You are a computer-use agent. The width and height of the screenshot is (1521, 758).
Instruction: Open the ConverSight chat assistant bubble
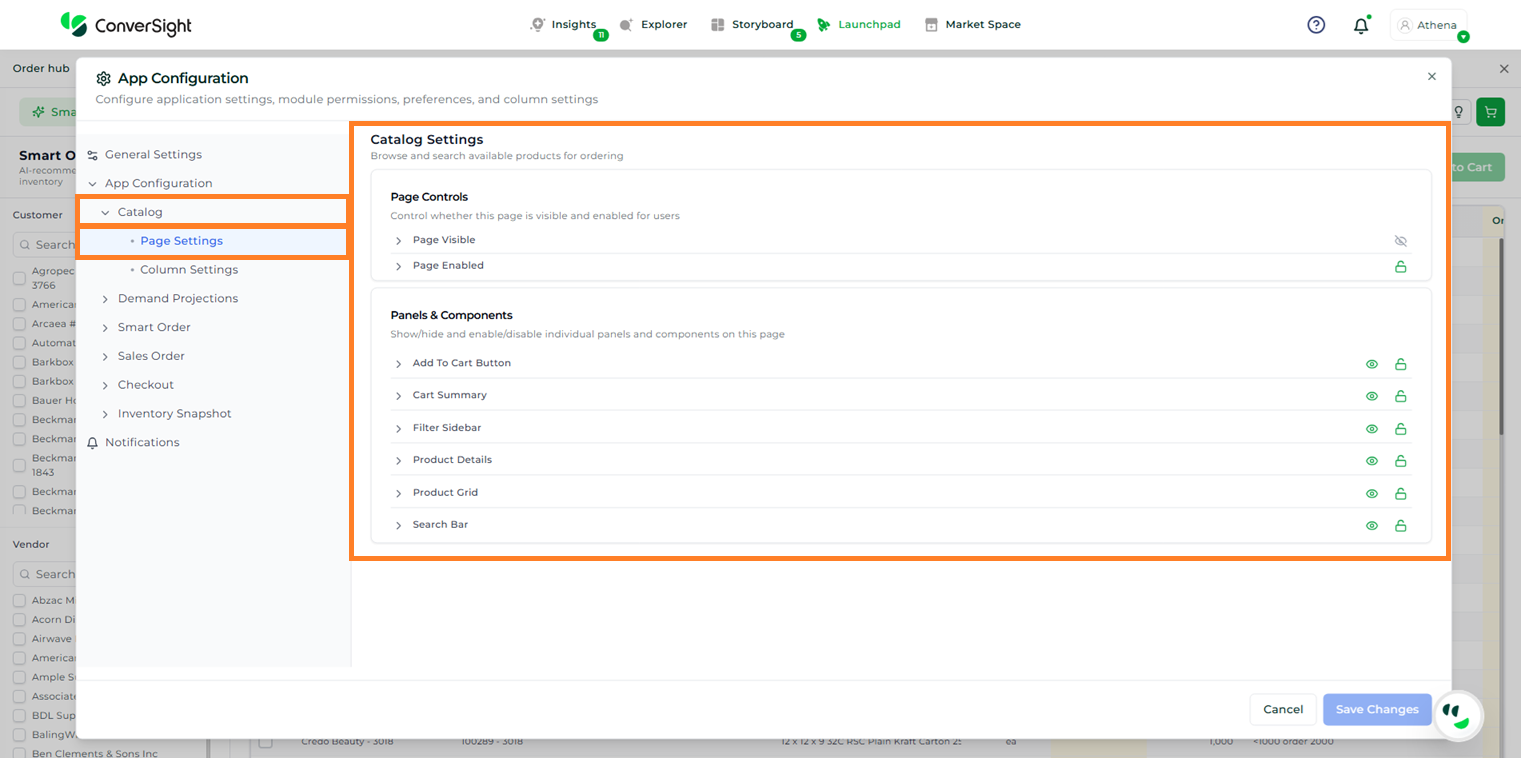(1457, 714)
